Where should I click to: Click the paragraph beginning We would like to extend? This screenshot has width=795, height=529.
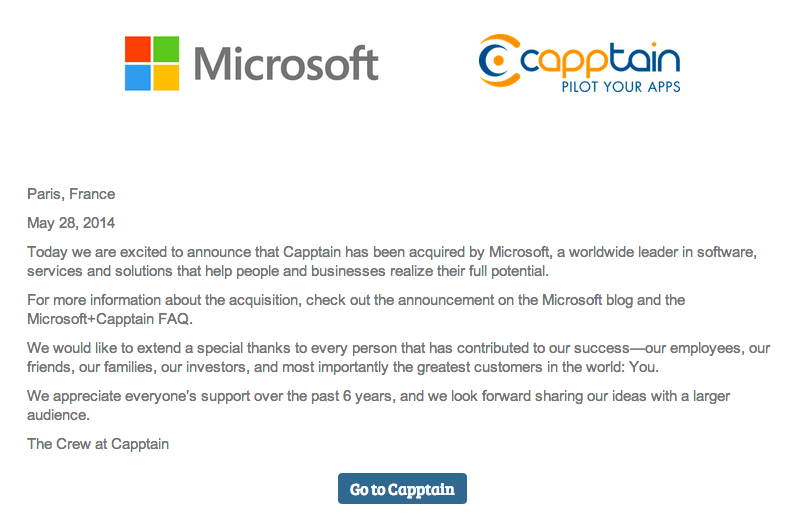coord(399,358)
